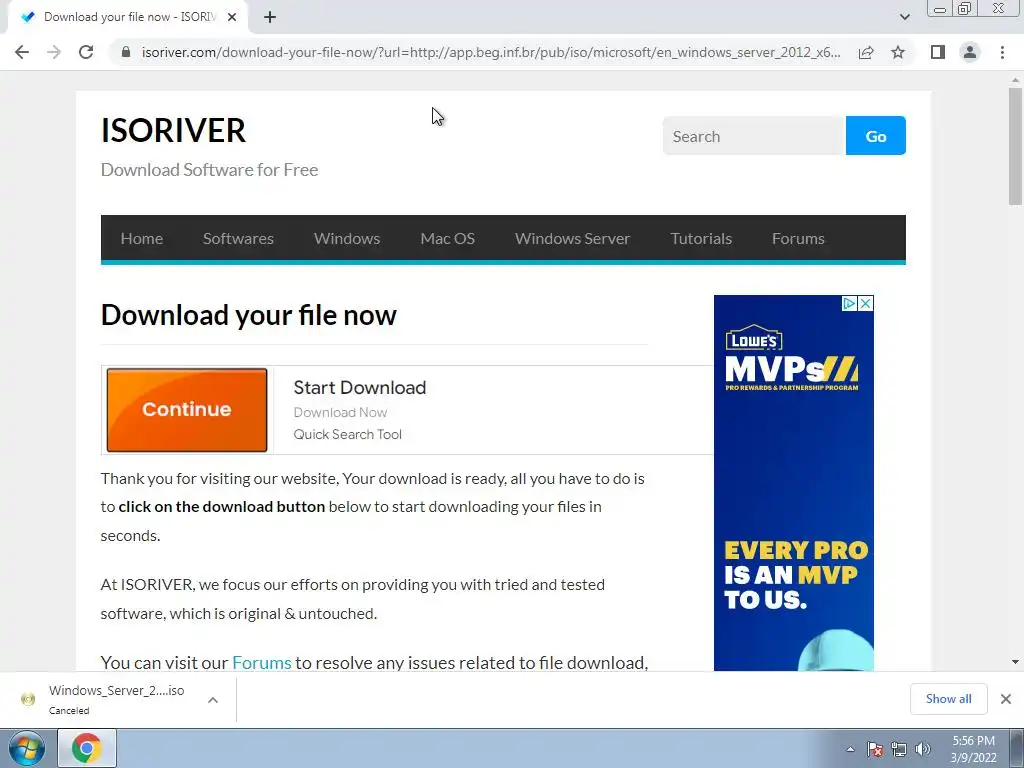Open Chrome's three-dot menu
The image size is (1024, 768).
pyautogui.click(x=1002, y=52)
